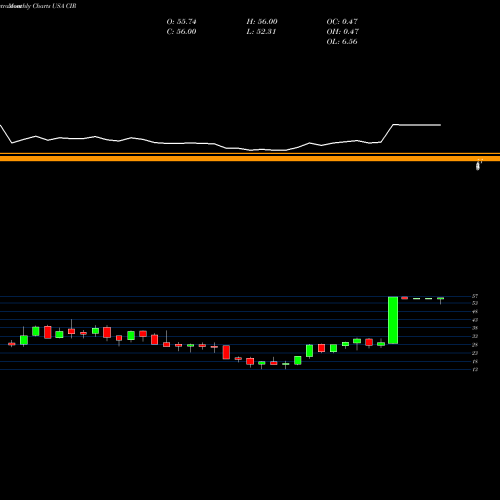The width and height of the screenshot is (500, 500).
Task: Click the tallest green candlestick
Action: [393, 320]
